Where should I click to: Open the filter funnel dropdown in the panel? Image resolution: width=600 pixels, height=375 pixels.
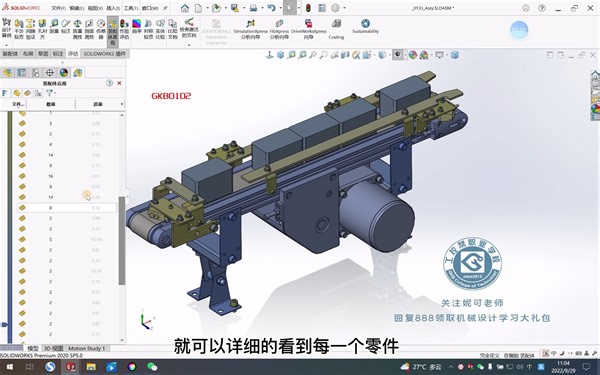[50, 93]
